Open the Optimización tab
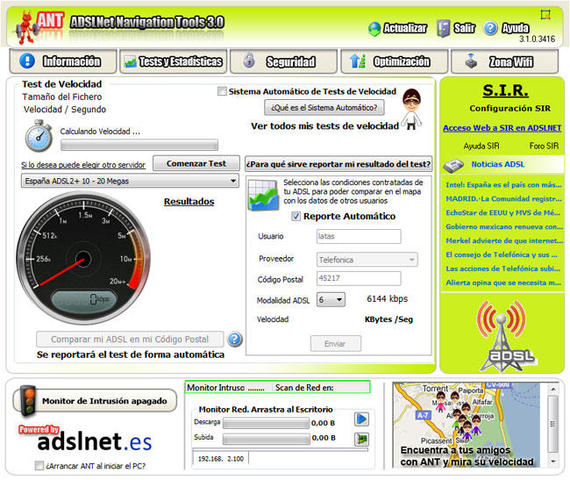570x480 pixels. click(394, 61)
